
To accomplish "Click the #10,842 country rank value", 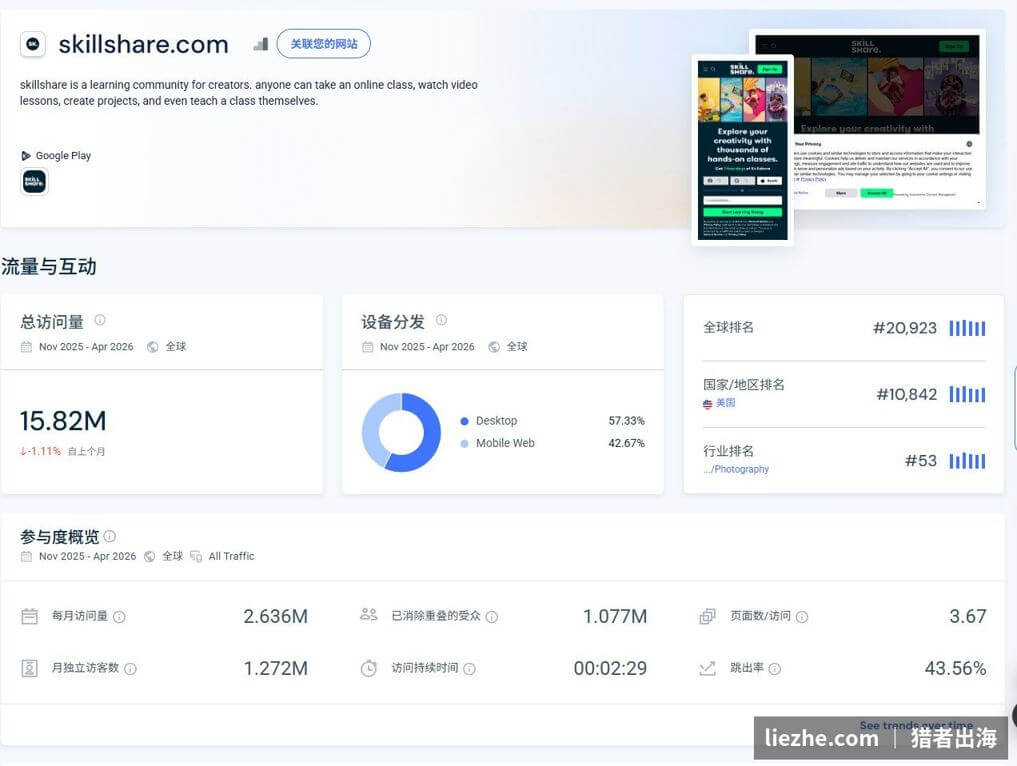I will pos(907,394).
